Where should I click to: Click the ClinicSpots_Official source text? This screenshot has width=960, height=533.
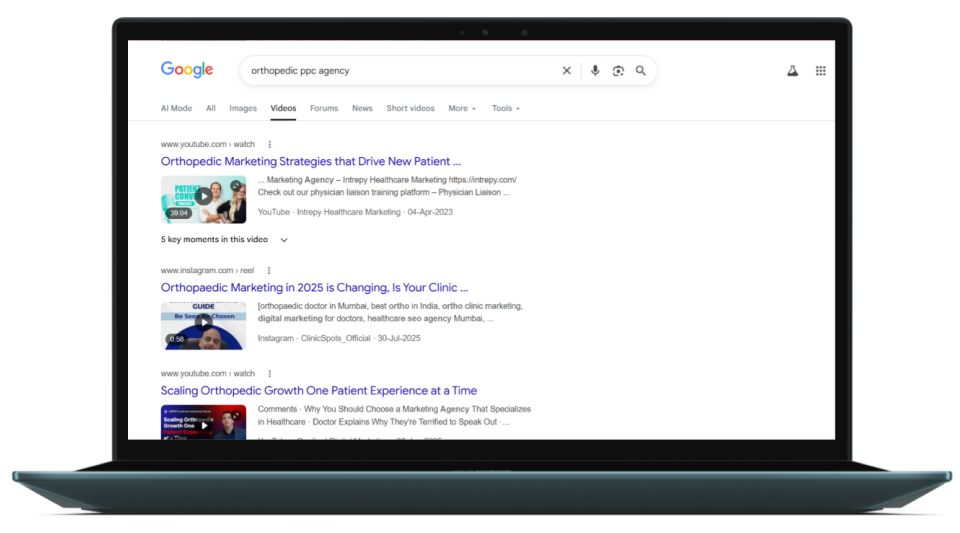336,338
